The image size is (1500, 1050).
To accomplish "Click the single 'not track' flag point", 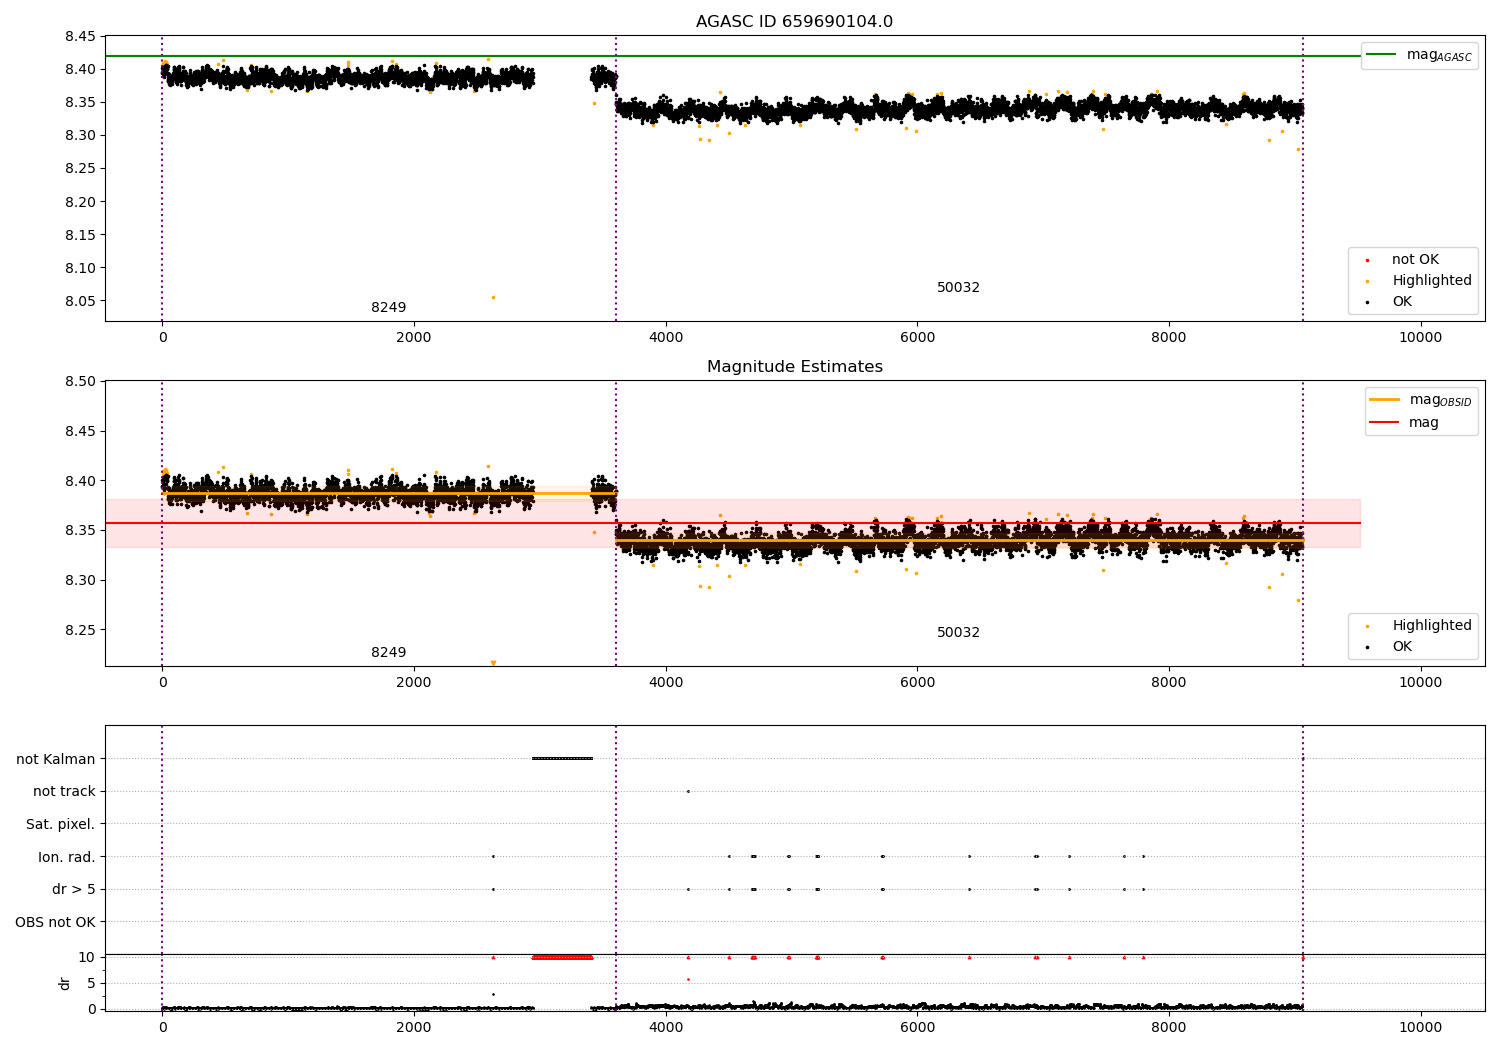I will [x=688, y=792].
